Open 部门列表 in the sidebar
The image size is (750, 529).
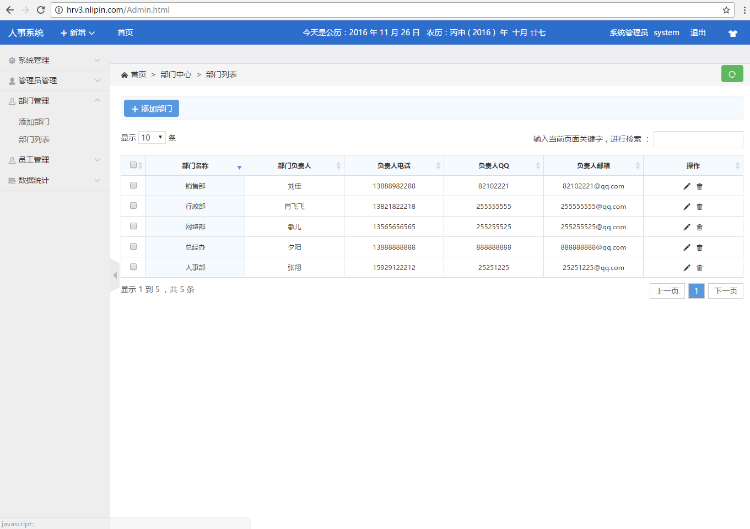point(34,140)
